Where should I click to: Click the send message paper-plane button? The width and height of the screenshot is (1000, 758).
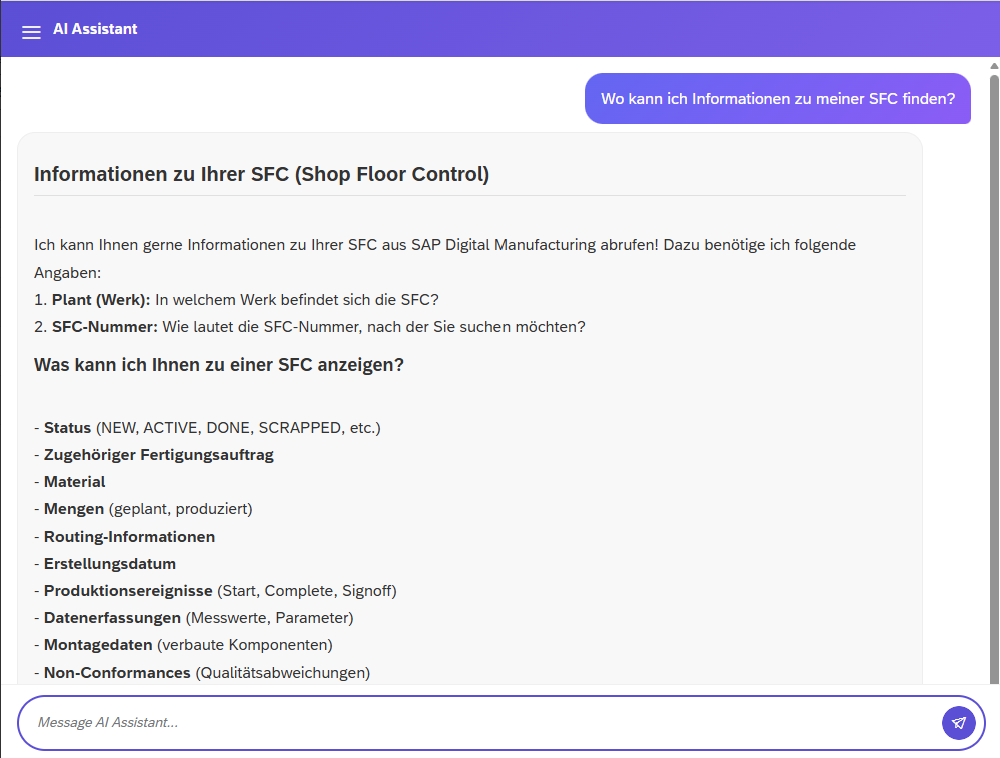tap(959, 723)
